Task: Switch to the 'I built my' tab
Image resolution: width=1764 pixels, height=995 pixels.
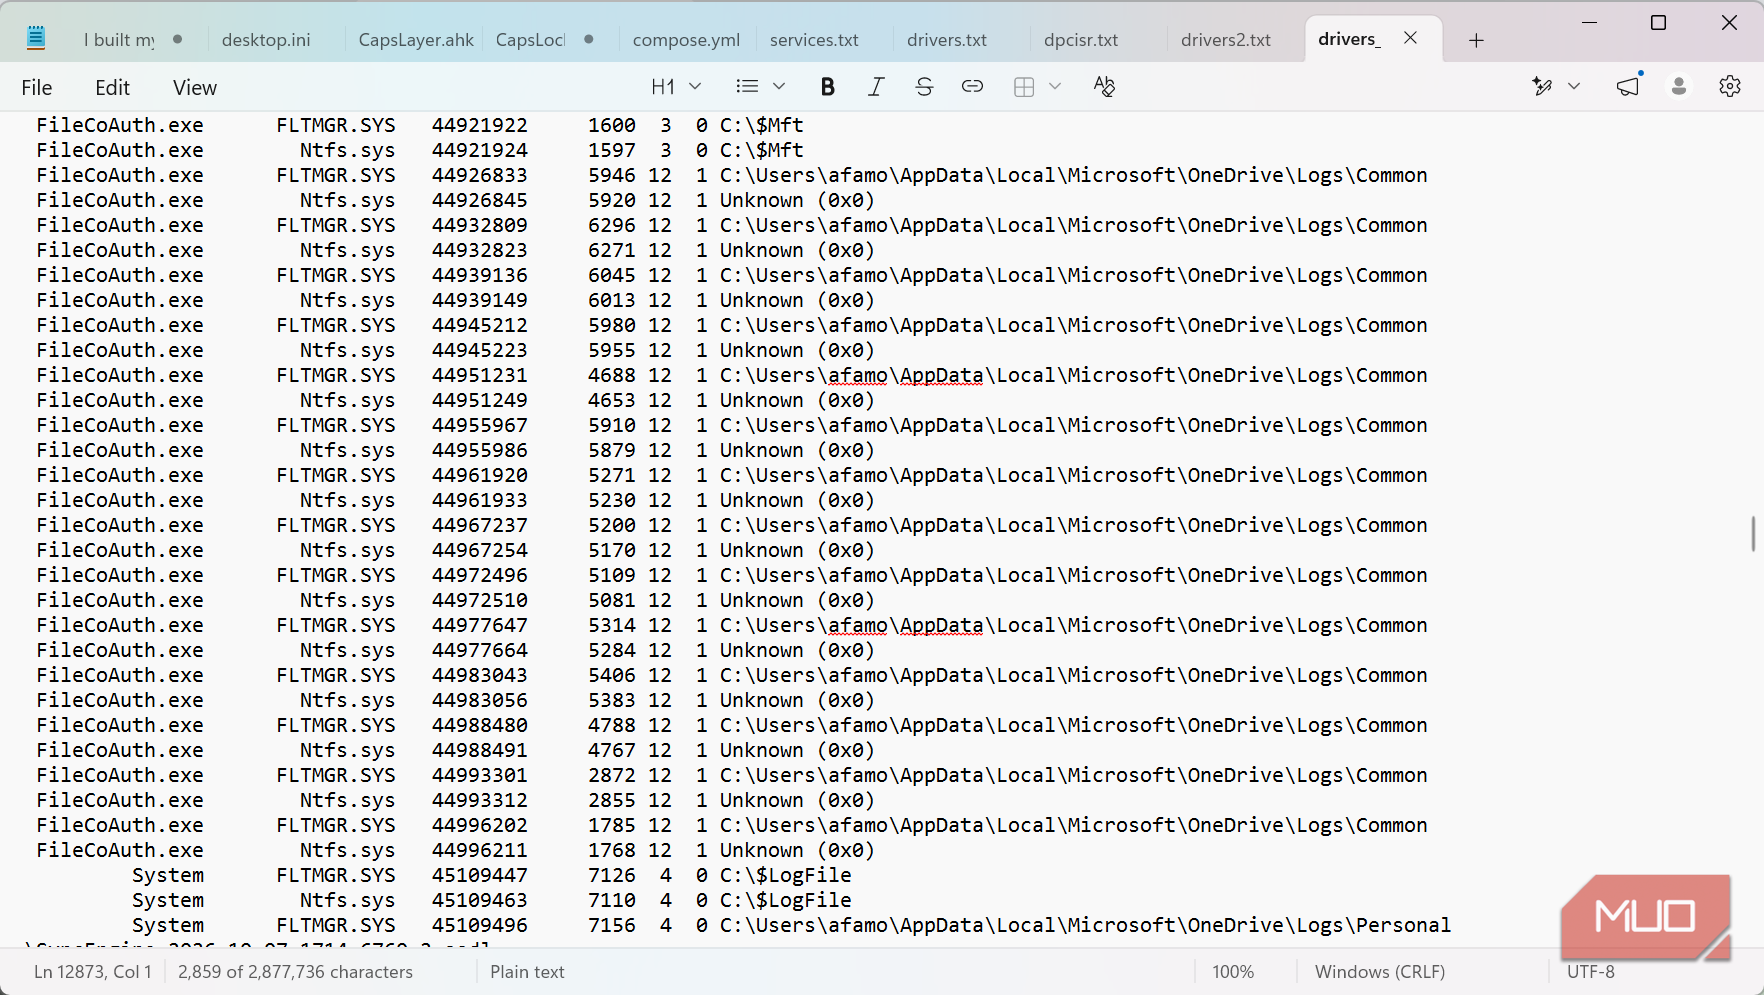Action: tap(119, 40)
